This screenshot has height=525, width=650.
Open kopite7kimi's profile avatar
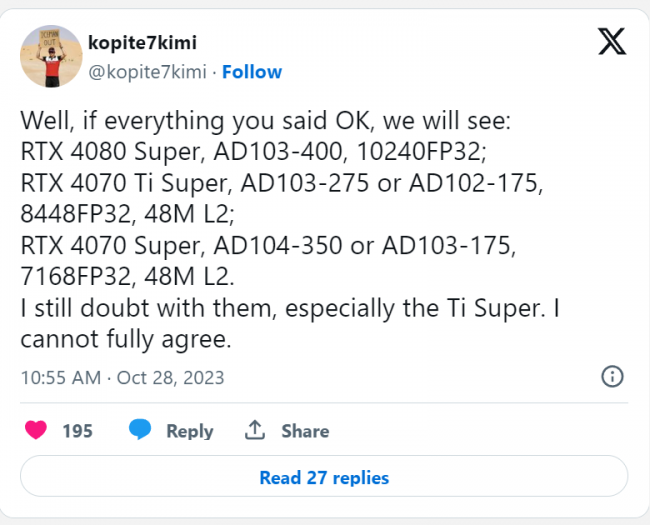[x=51, y=56]
